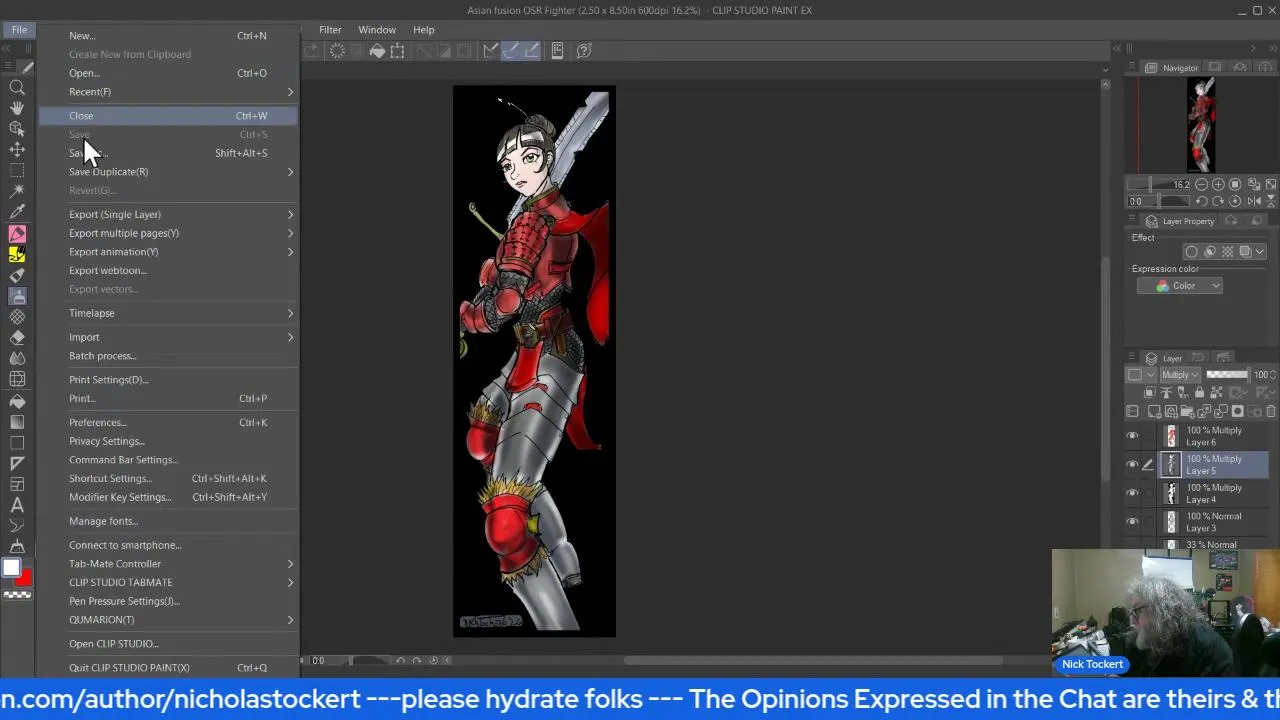Open the Help menu

coord(424,30)
